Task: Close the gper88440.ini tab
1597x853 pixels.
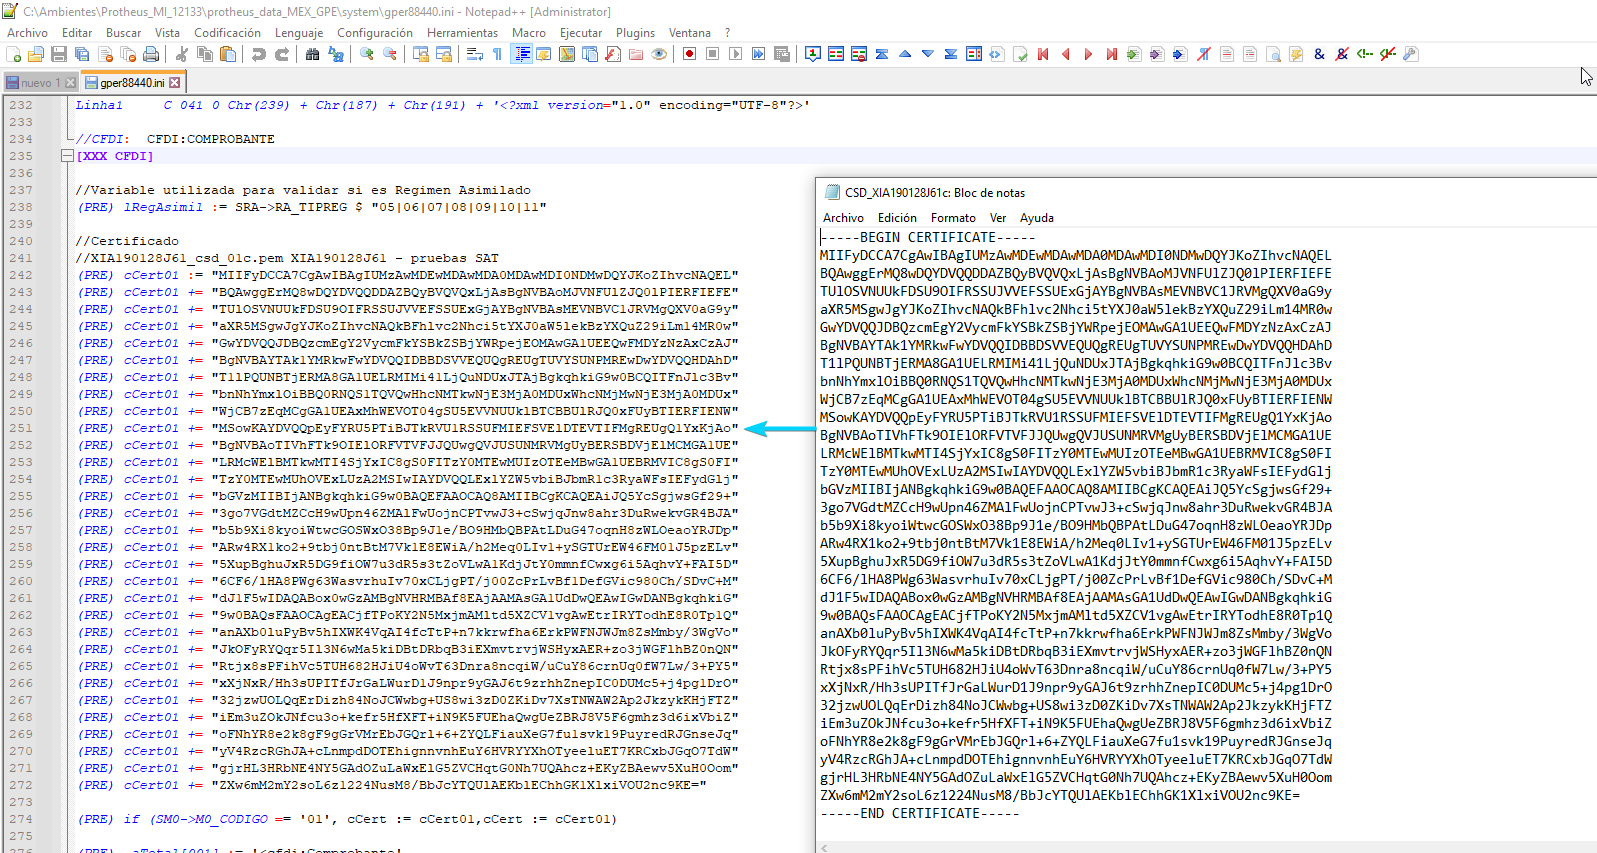Action: (x=175, y=83)
